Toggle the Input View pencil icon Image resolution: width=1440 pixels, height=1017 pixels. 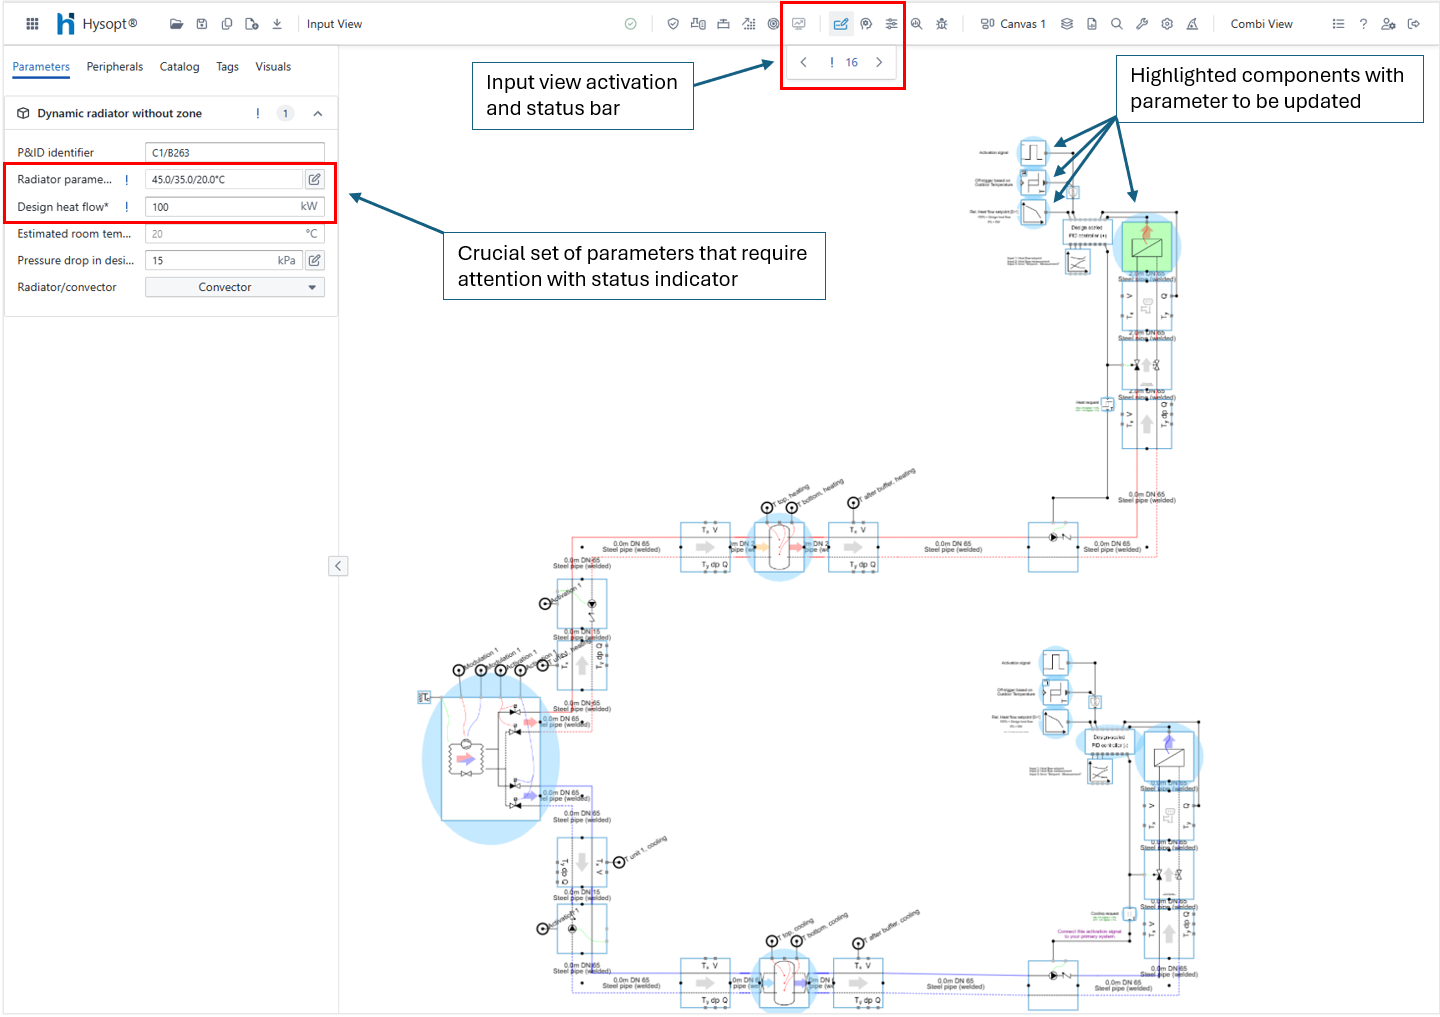pyautogui.click(x=841, y=24)
